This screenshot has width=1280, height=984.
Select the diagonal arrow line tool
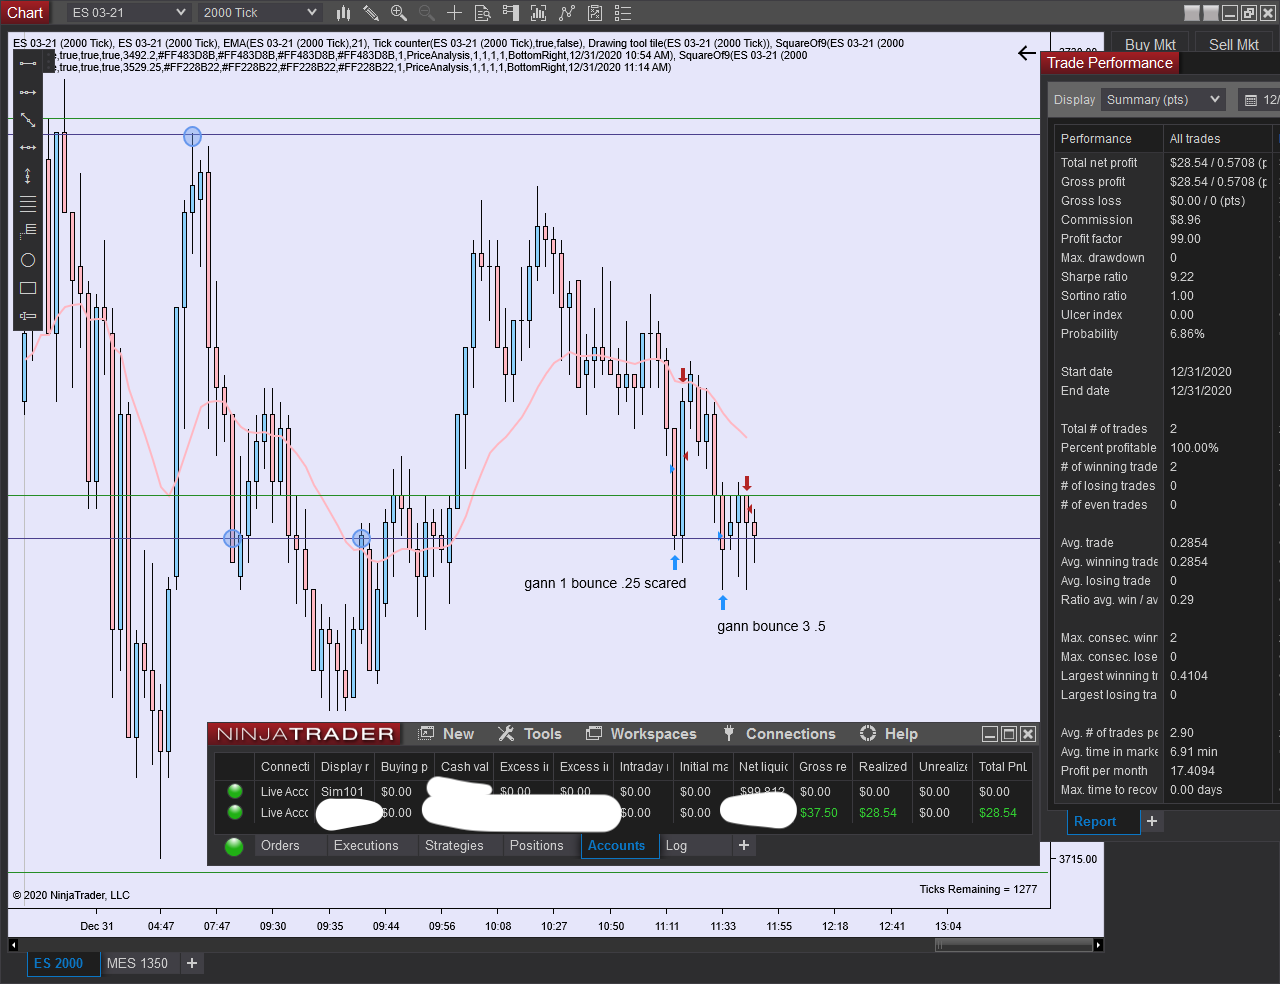click(x=28, y=120)
